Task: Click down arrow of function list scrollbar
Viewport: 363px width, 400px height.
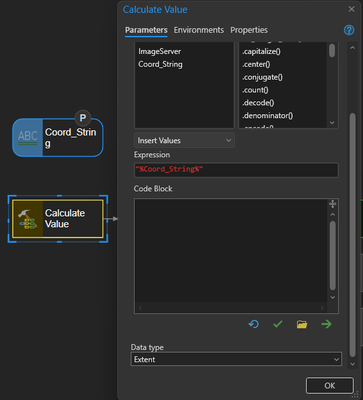Action: click(x=332, y=123)
